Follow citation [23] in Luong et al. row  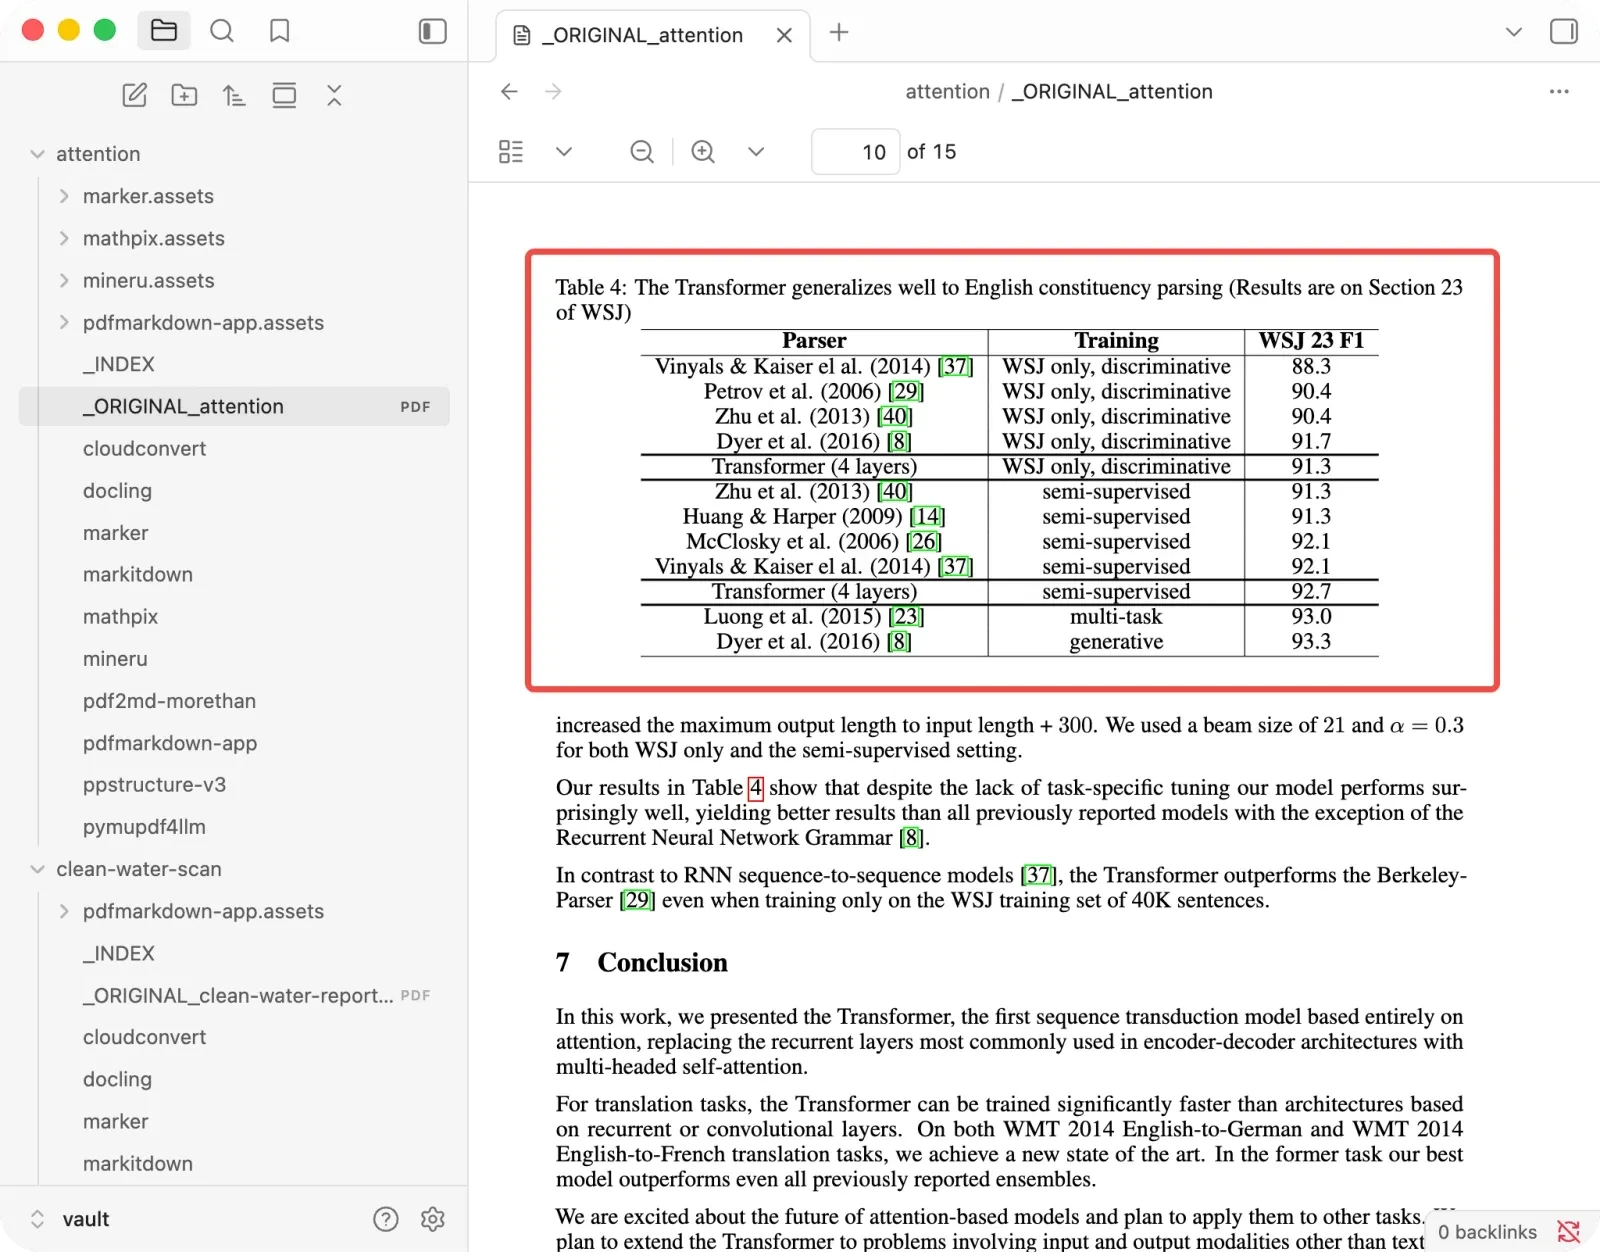click(x=906, y=616)
